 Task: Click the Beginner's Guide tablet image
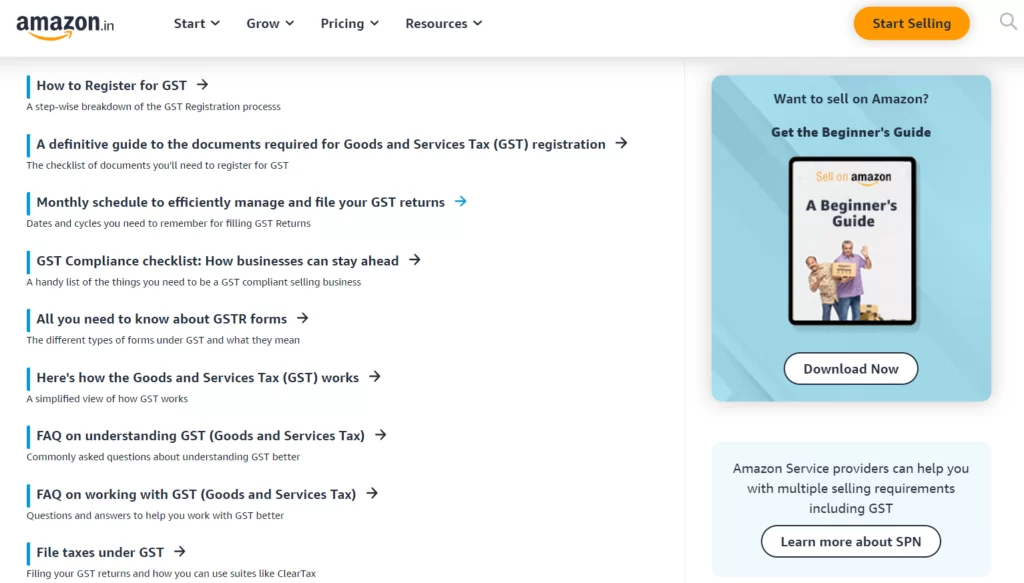coord(852,241)
